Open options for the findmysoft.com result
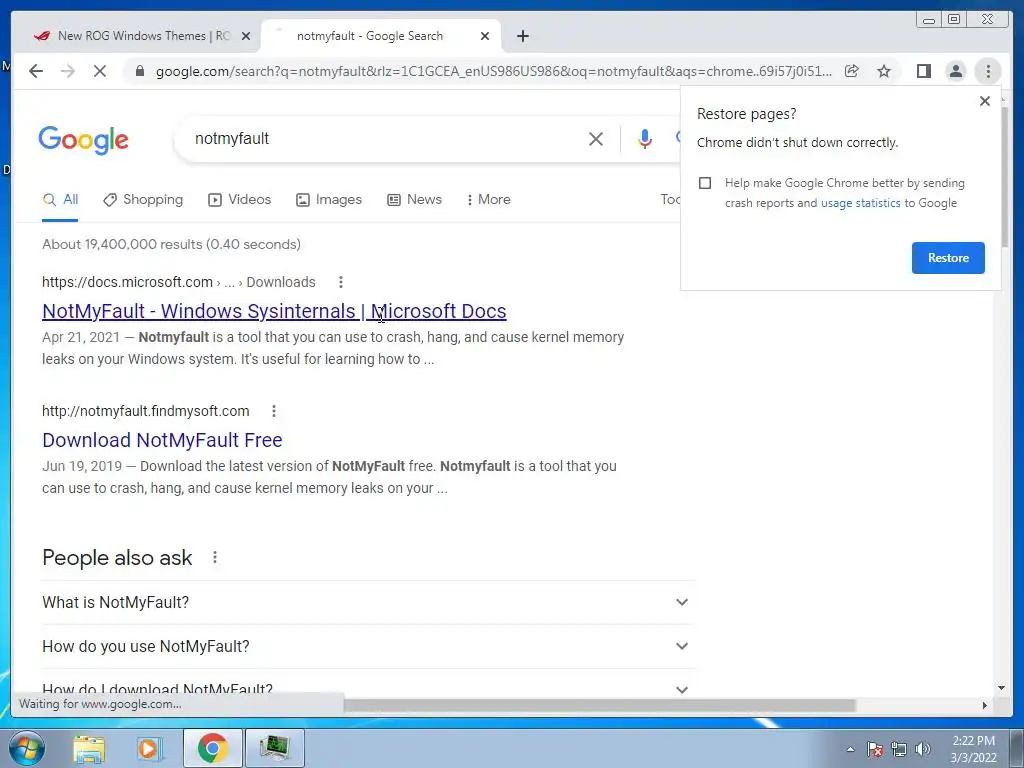This screenshot has width=1024, height=768. (x=274, y=411)
